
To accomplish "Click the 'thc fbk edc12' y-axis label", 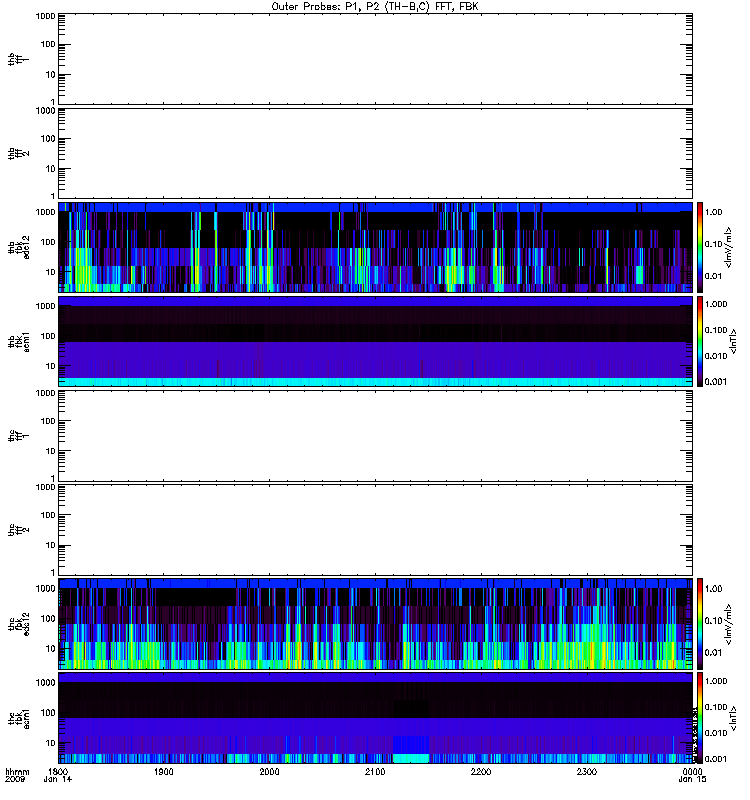I will [x=18, y=624].
